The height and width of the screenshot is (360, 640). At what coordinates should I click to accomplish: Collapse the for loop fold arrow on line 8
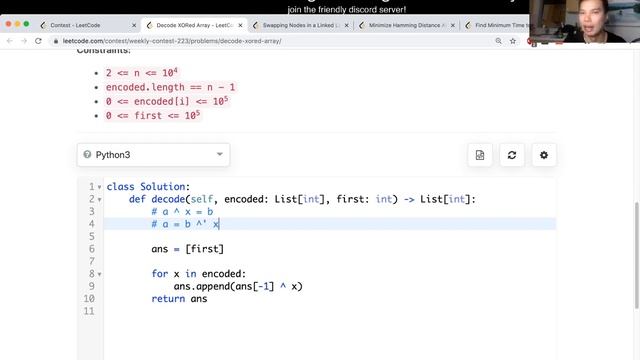pyautogui.click(x=99, y=274)
